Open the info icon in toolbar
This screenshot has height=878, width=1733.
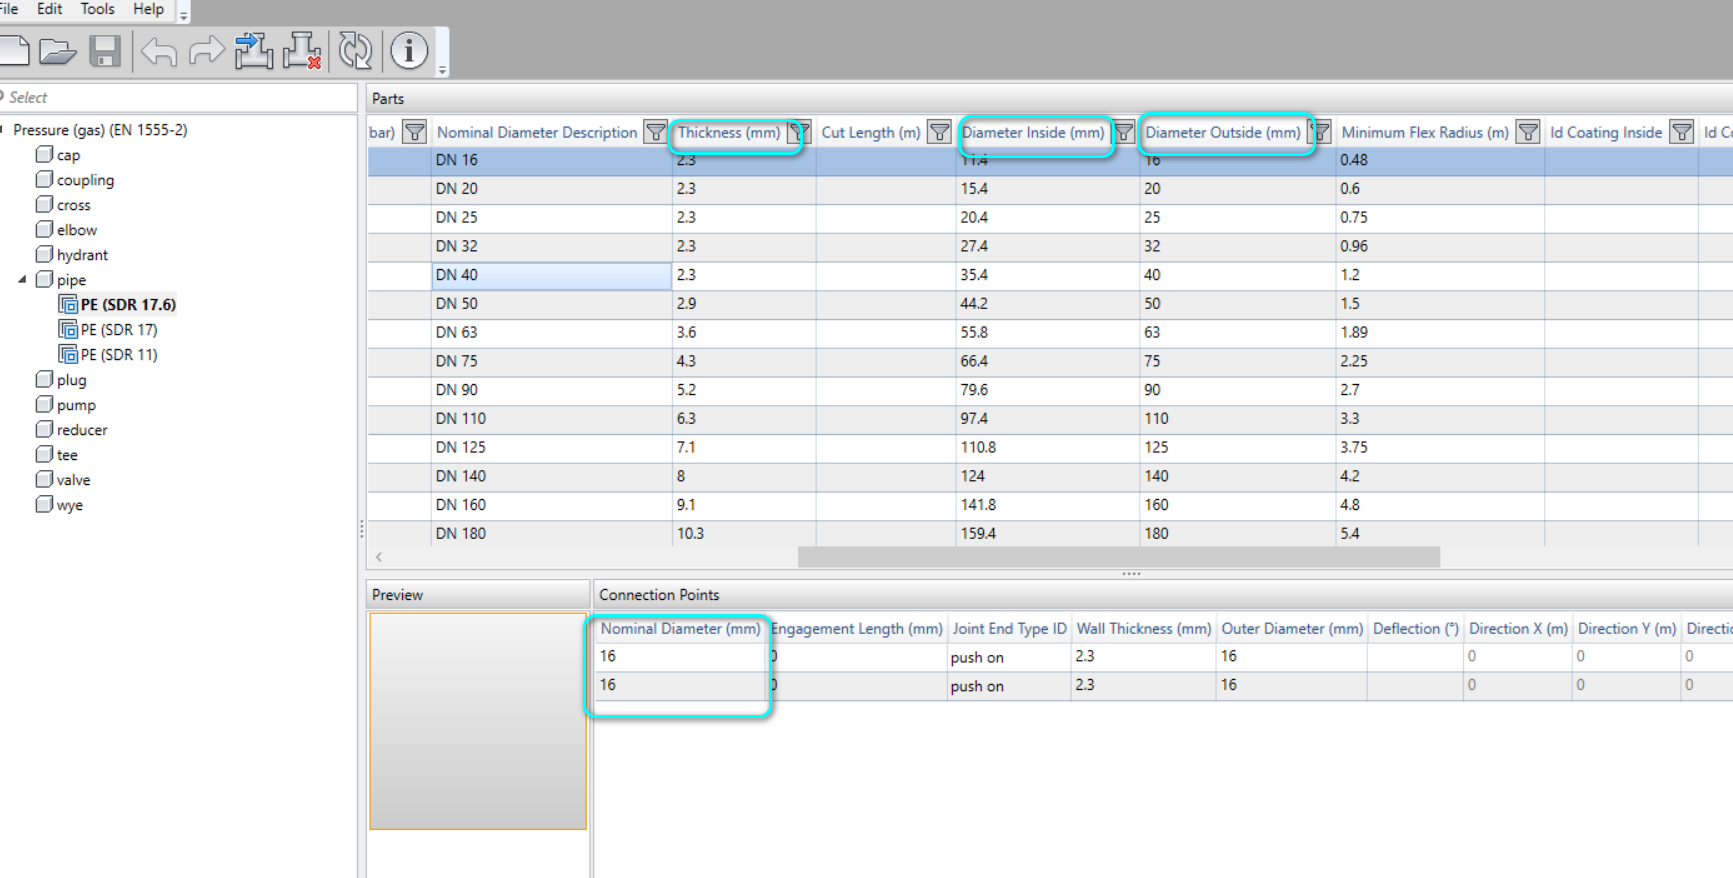(409, 51)
